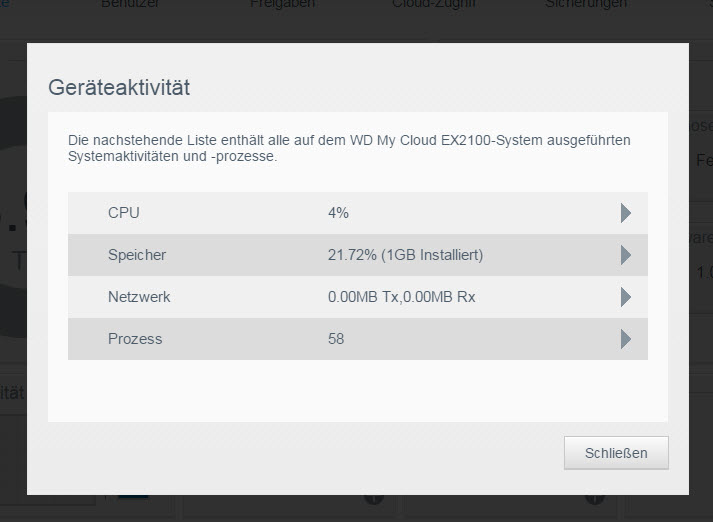Switch to the dimmed Benutzer tab
The width and height of the screenshot is (713, 522).
(130, 4)
